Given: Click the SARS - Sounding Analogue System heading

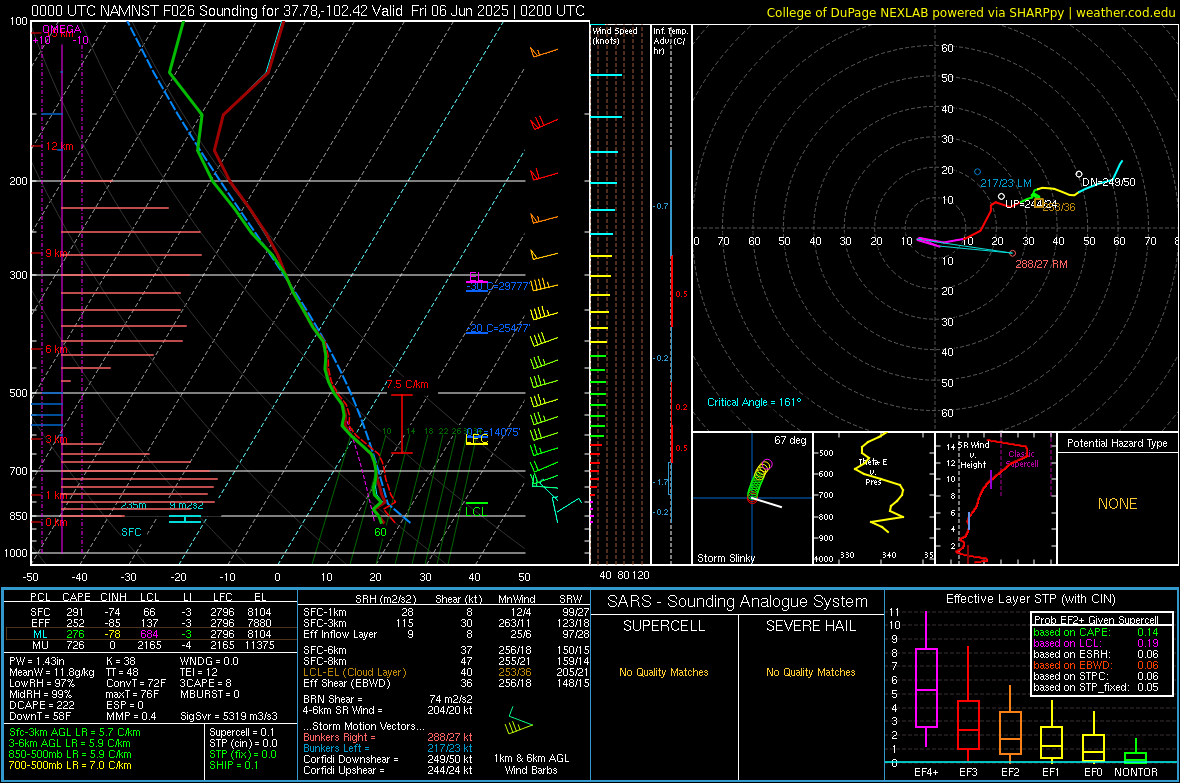Looking at the screenshot, I should point(737,601).
